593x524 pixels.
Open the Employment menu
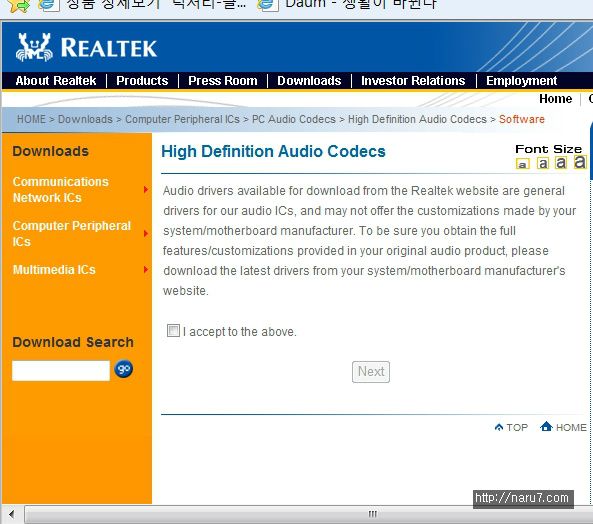point(522,81)
